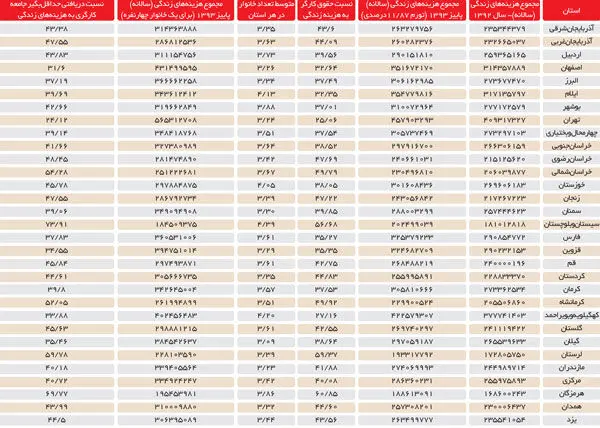This screenshot has width=600, height=428.
Task: Select the 'قم' province cell
Action: click(571, 263)
